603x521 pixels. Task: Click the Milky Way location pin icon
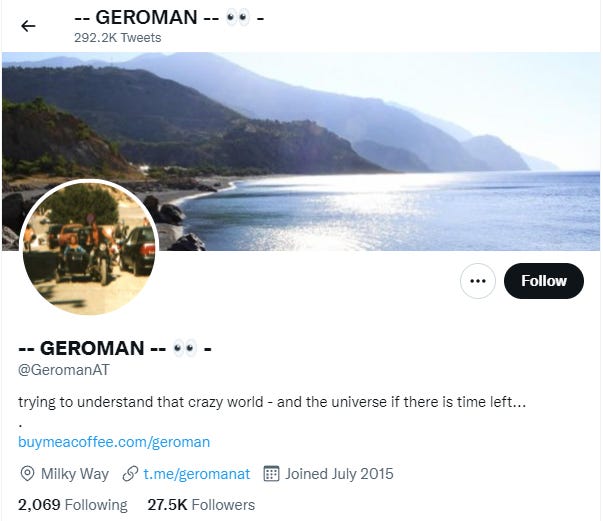[x=27, y=474]
